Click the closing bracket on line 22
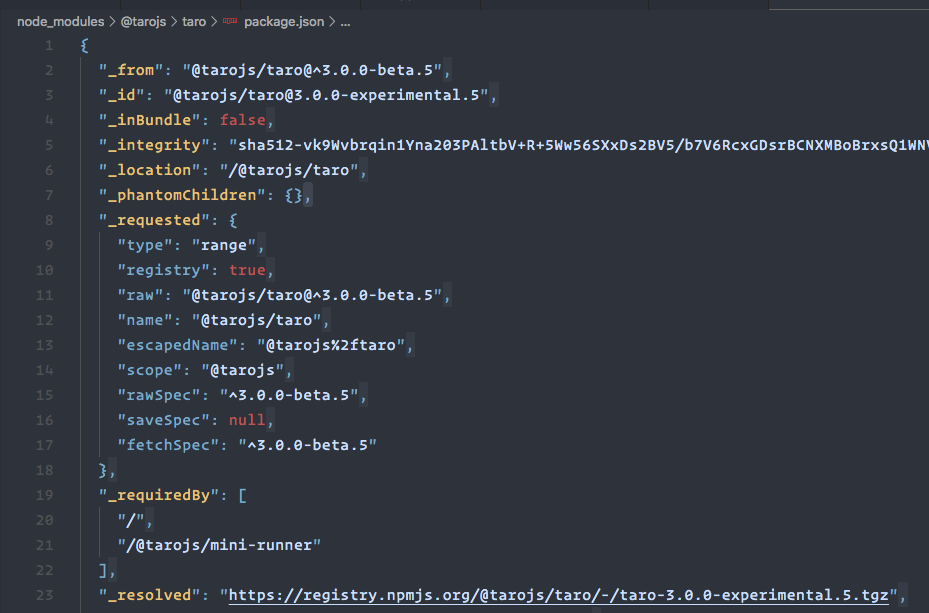Viewport: 929px width, 613px height. (103, 570)
